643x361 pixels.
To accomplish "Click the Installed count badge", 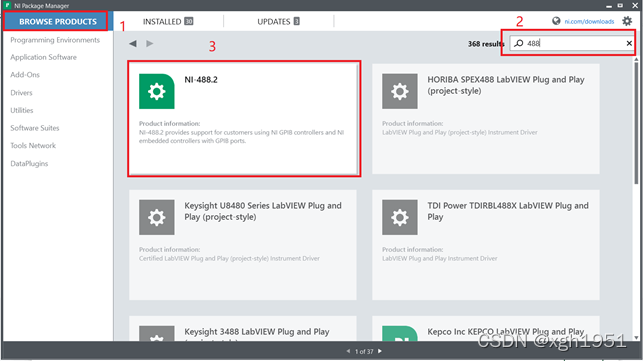I will 189,21.
